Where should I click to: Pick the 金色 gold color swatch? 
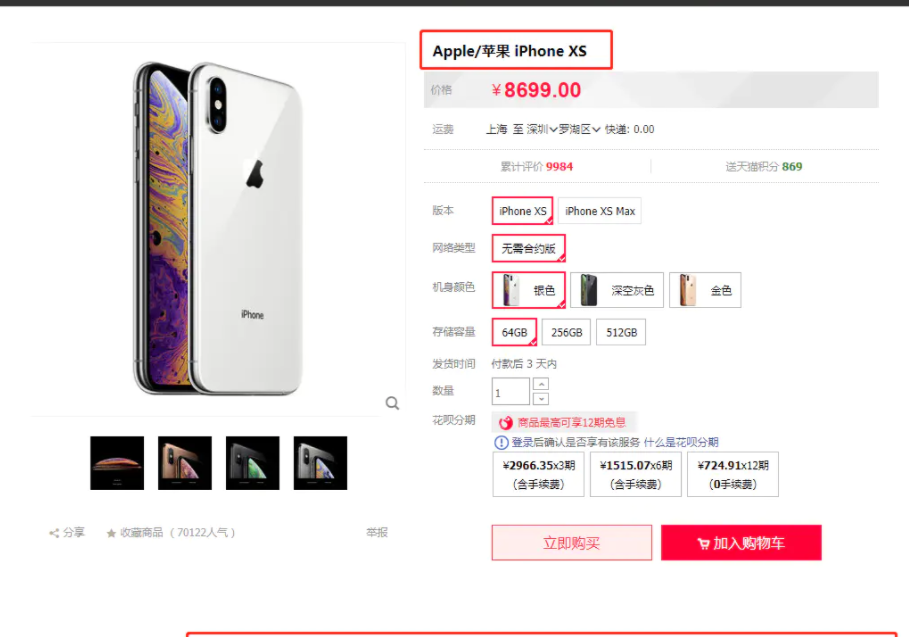[x=705, y=290]
